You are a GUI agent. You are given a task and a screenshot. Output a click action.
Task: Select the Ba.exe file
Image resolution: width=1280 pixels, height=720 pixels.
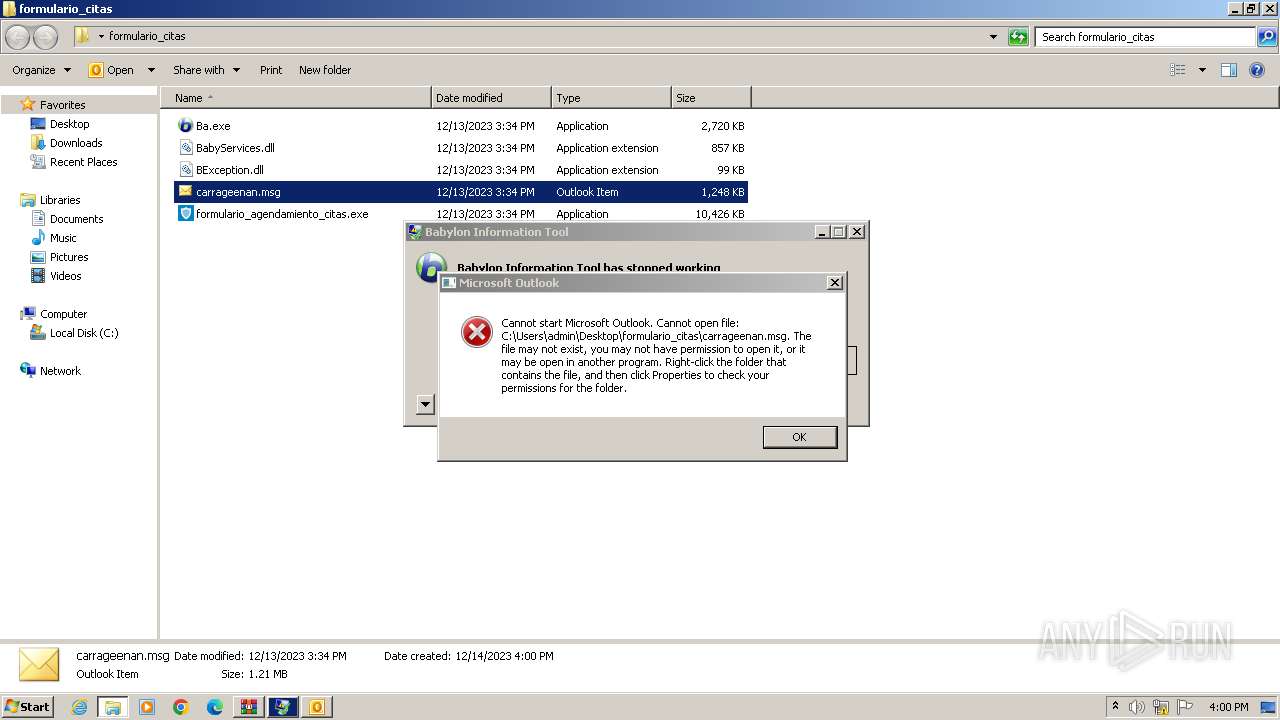tap(461, 126)
